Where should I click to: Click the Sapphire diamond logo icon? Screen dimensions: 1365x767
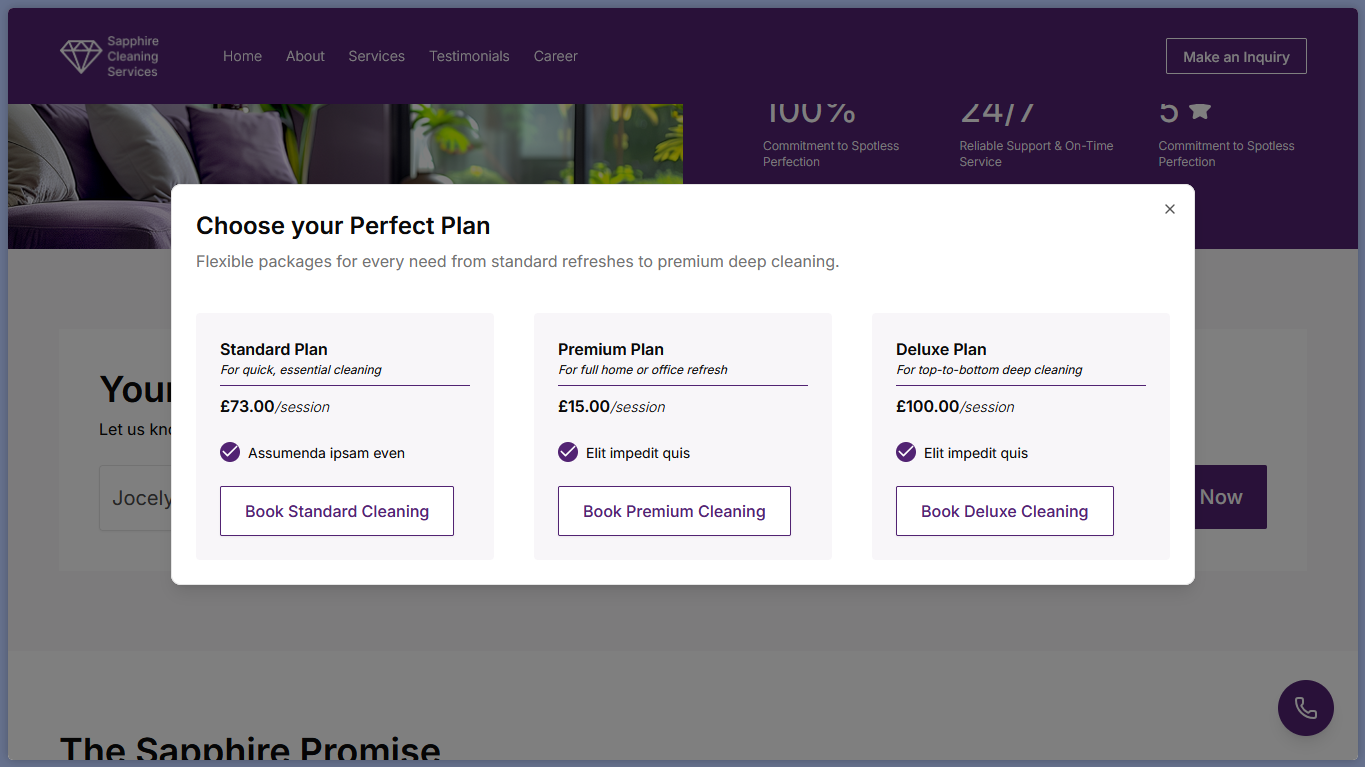click(x=81, y=57)
